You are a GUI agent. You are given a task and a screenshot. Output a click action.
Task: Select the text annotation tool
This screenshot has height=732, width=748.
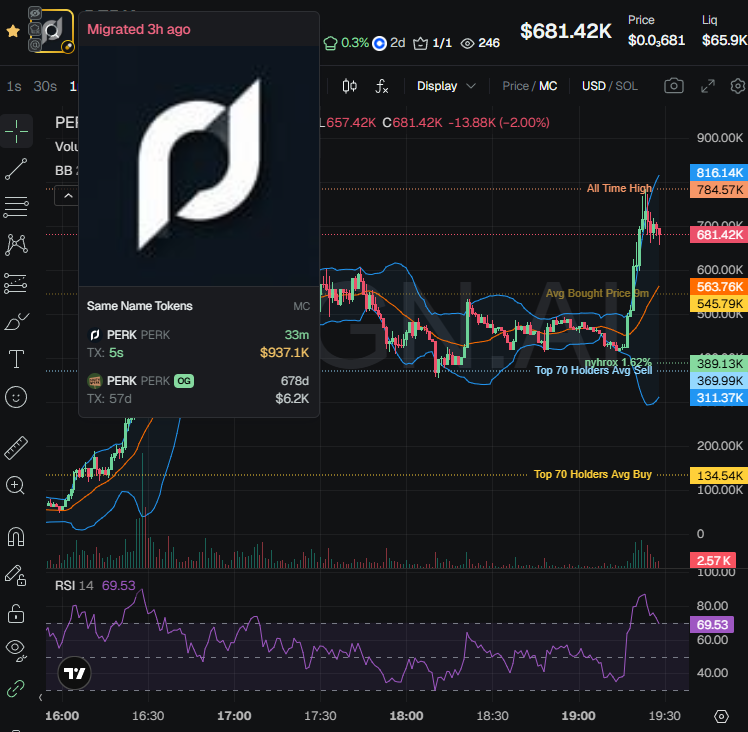[16, 359]
